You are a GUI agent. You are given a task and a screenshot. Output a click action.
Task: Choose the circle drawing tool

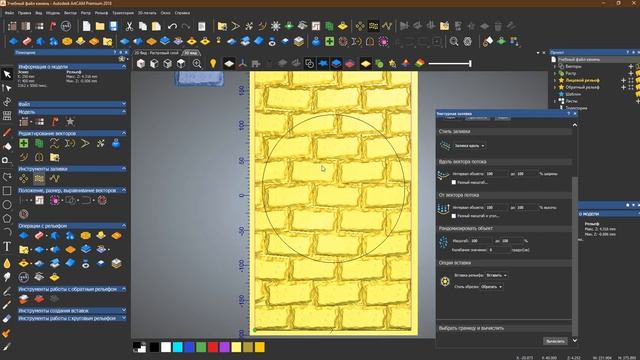[7, 204]
